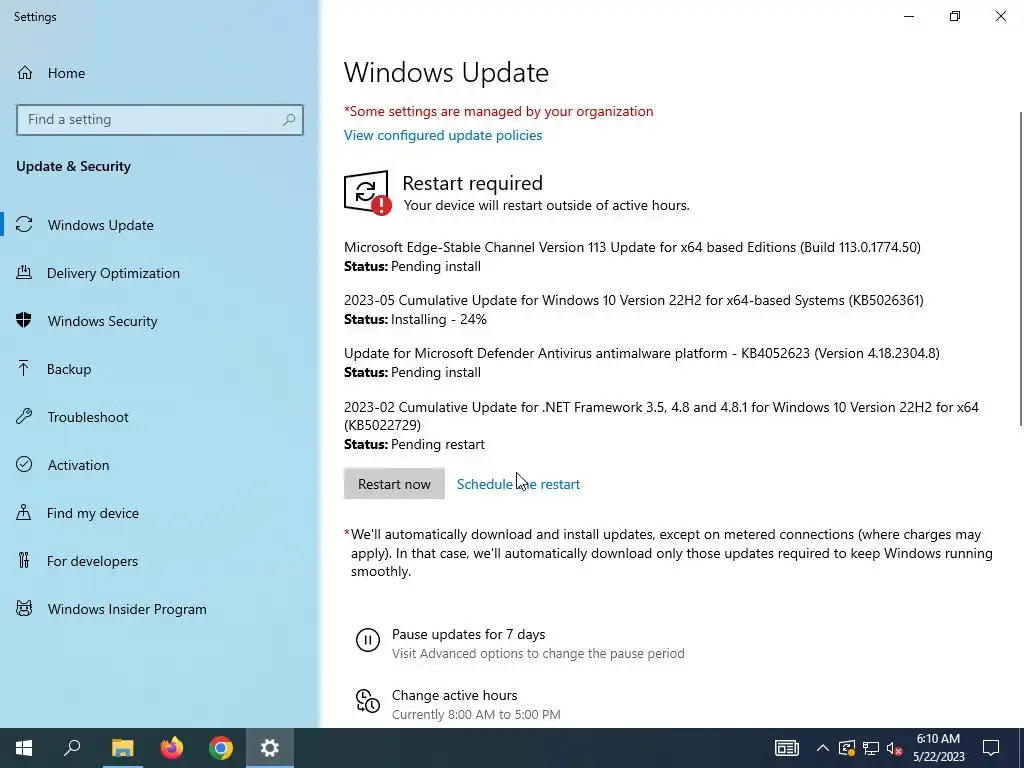Click the Activation checkmark icon
The image size is (1024, 768).
[x=24, y=464]
